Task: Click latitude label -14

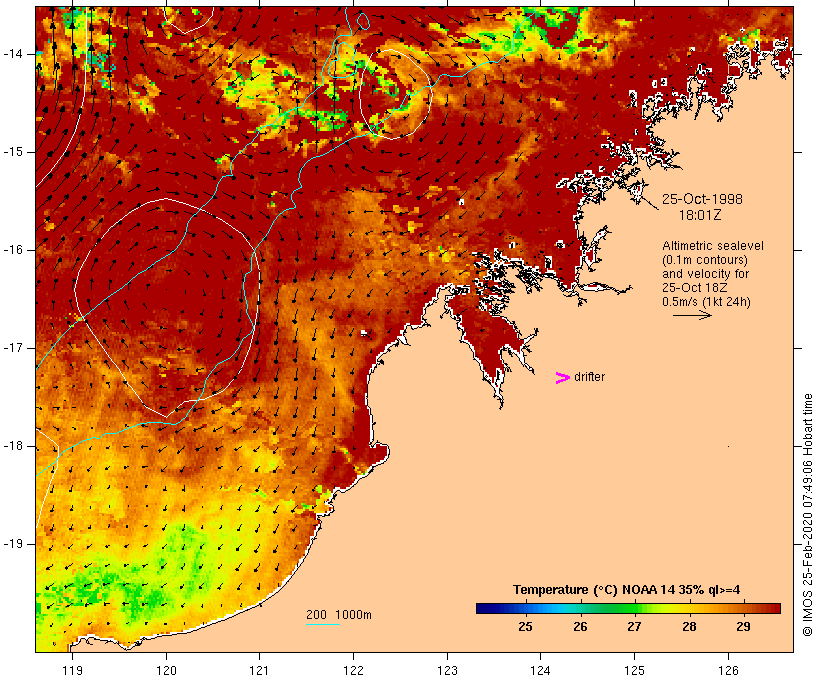Action: [x=13, y=54]
